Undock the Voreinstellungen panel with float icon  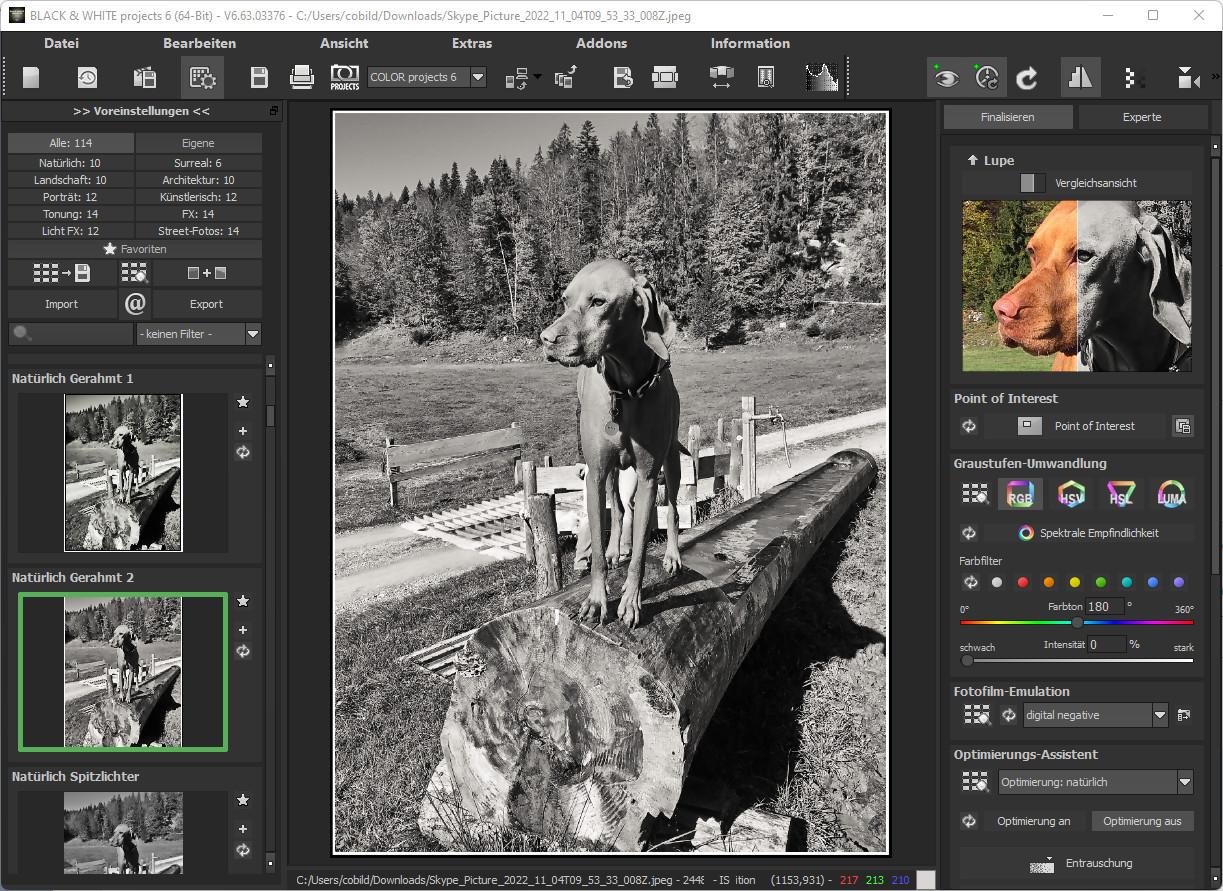tap(274, 111)
